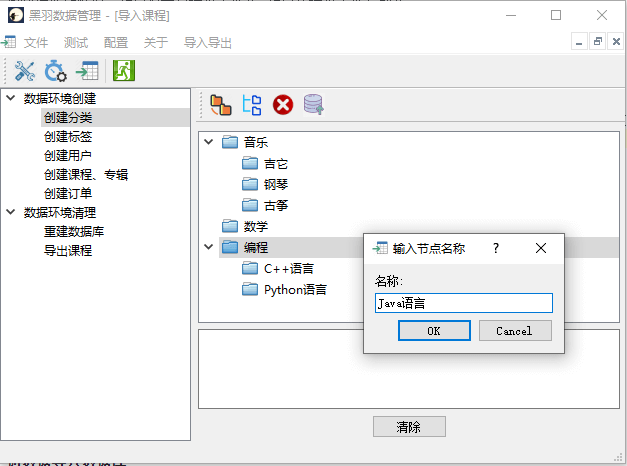The height and width of the screenshot is (466, 627).
Task: Click the 古筝 folder icon
Action: [250, 205]
